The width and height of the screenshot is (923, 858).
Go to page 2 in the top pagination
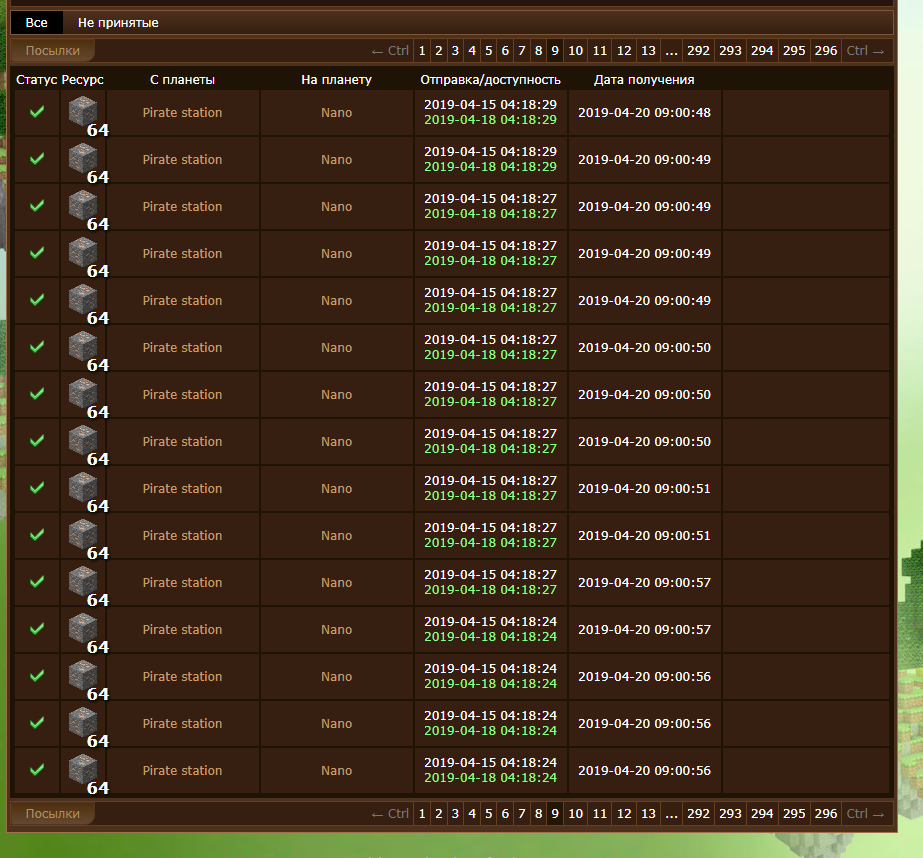(x=438, y=51)
